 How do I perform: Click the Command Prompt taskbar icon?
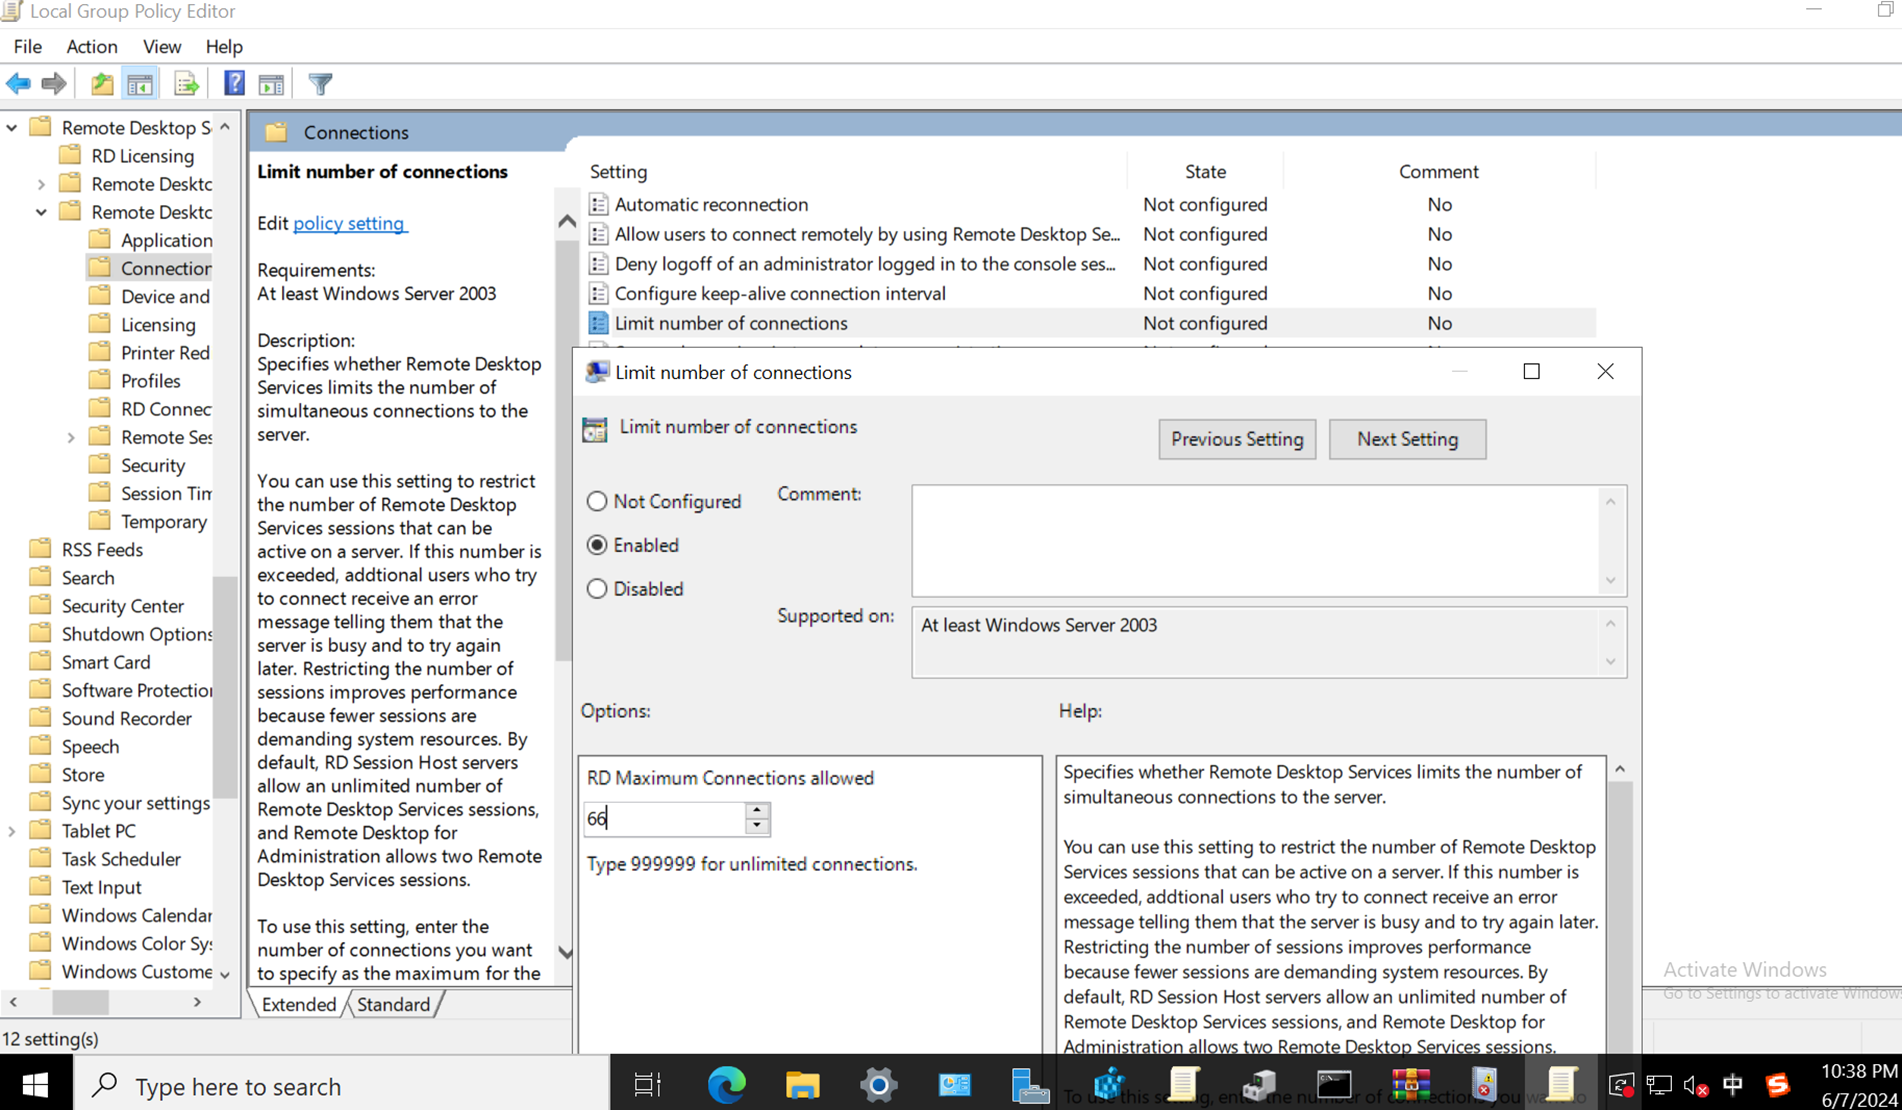pos(1334,1085)
